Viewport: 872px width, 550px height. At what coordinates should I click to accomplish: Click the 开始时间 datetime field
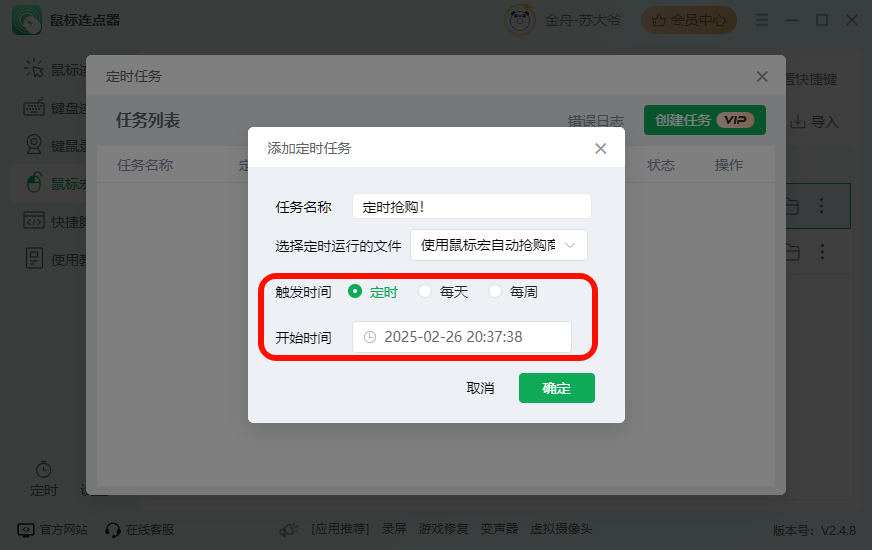pos(462,337)
